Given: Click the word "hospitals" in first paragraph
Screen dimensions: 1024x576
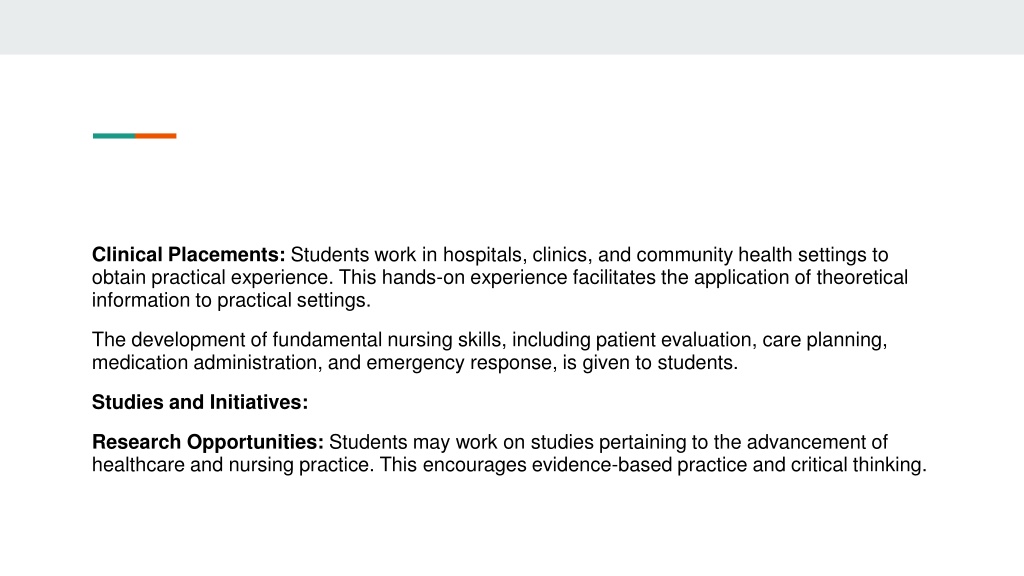Looking at the screenshot, I should point(482,254).
